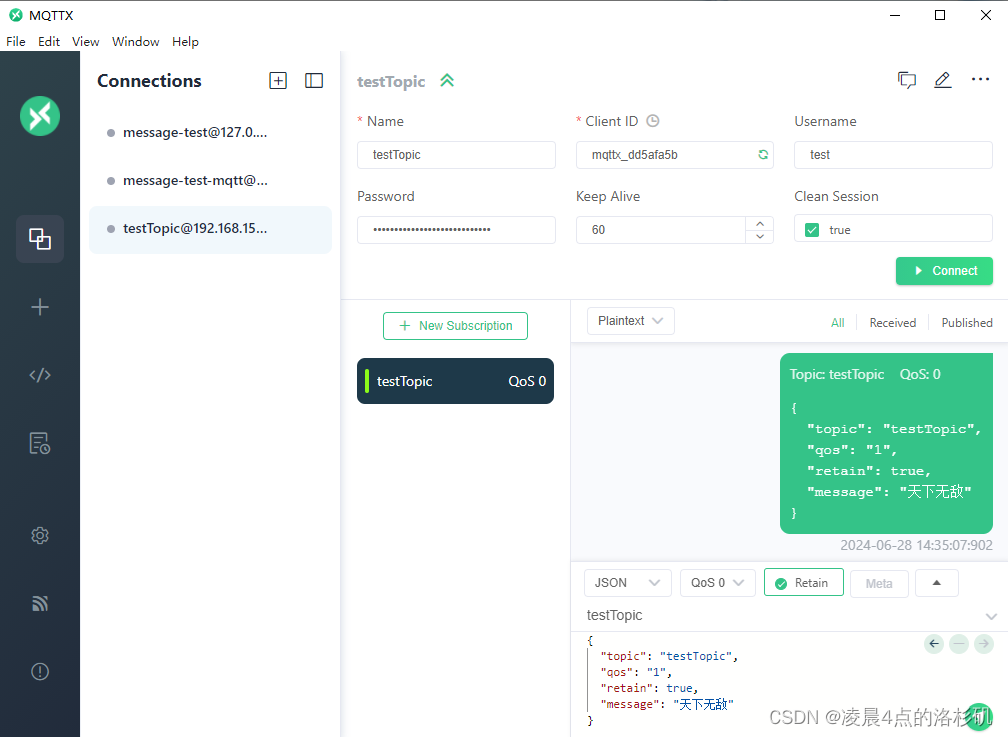Open the Plaintext payload format dropdown
Image resolution: width=1008 pixels, height=737 pixels.
pos(630,320)
